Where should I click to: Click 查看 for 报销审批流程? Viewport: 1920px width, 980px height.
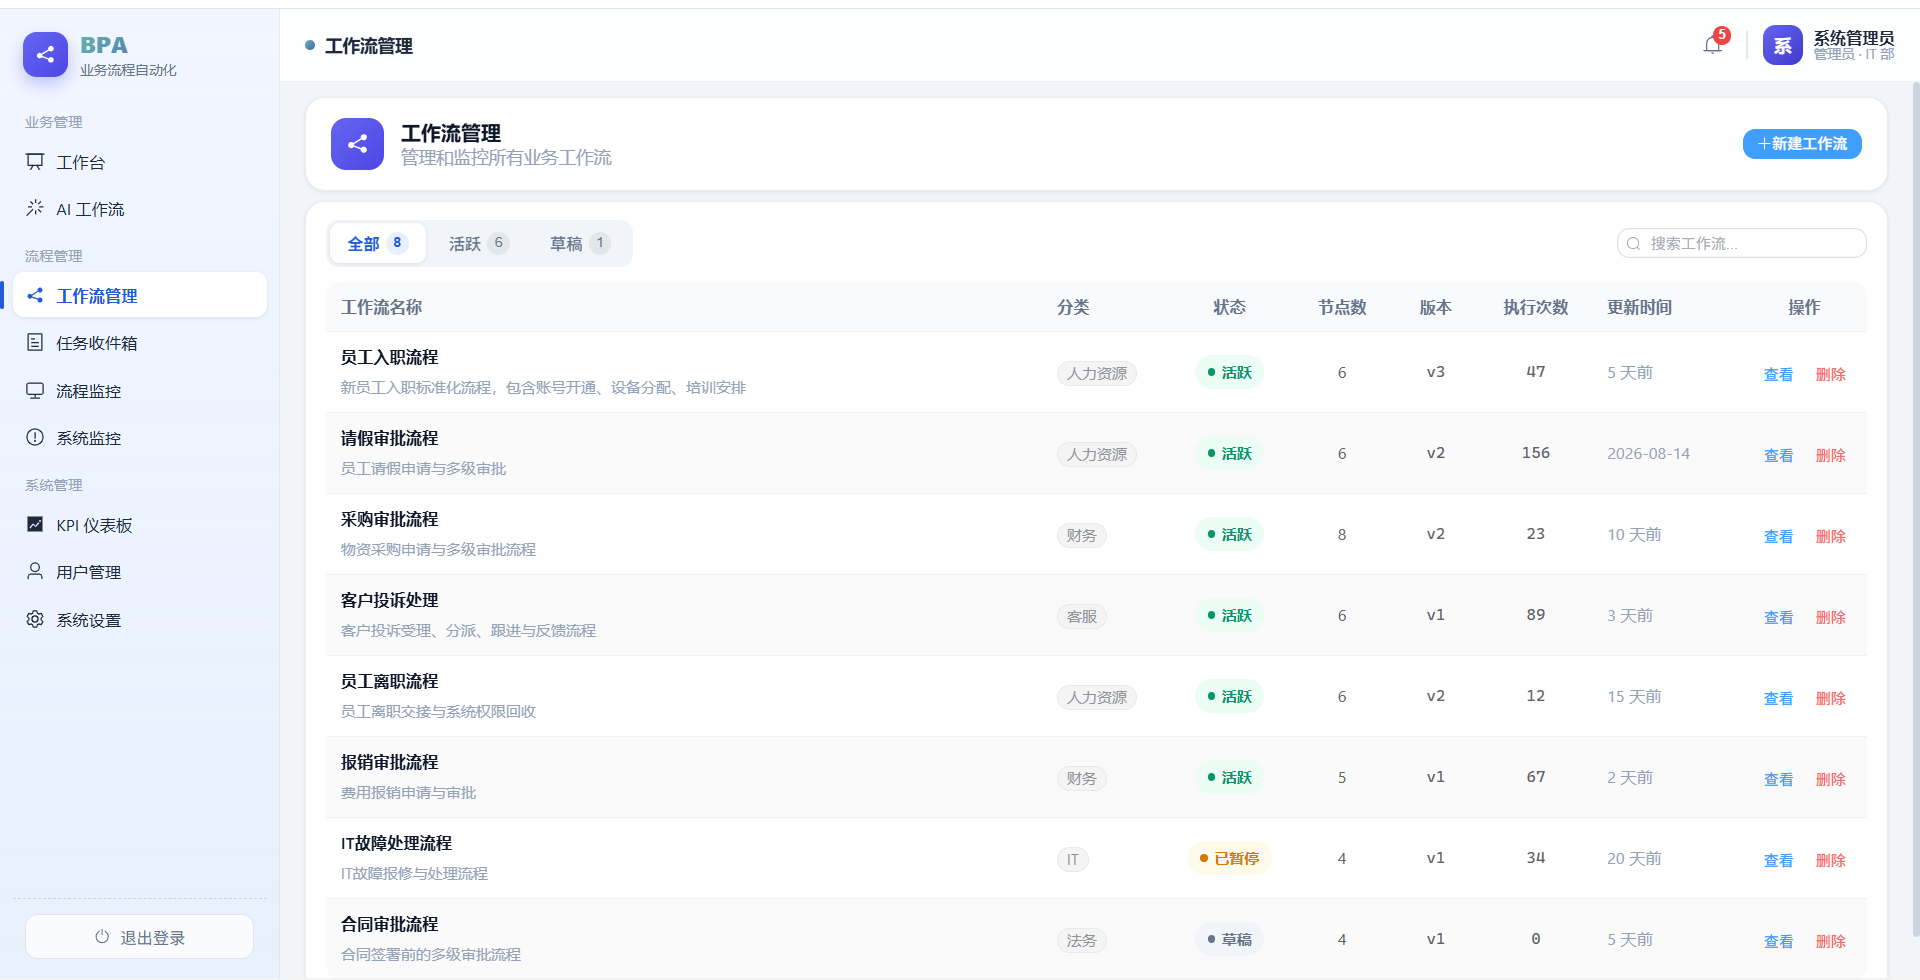pos(1778,779)
